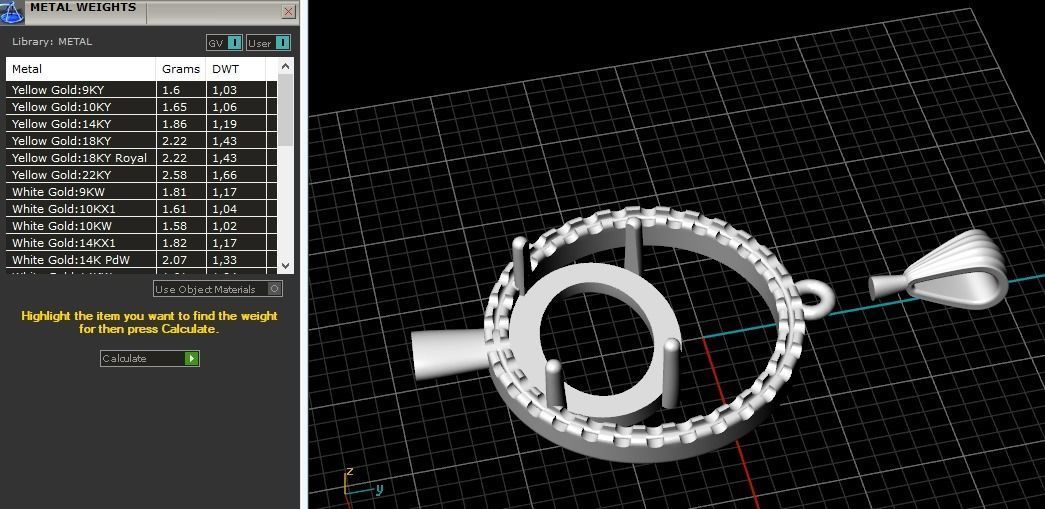This screenshot has height=509, width=1045.
Task: Select the White Gold:14K PdW row
Action: pos(141,260)
